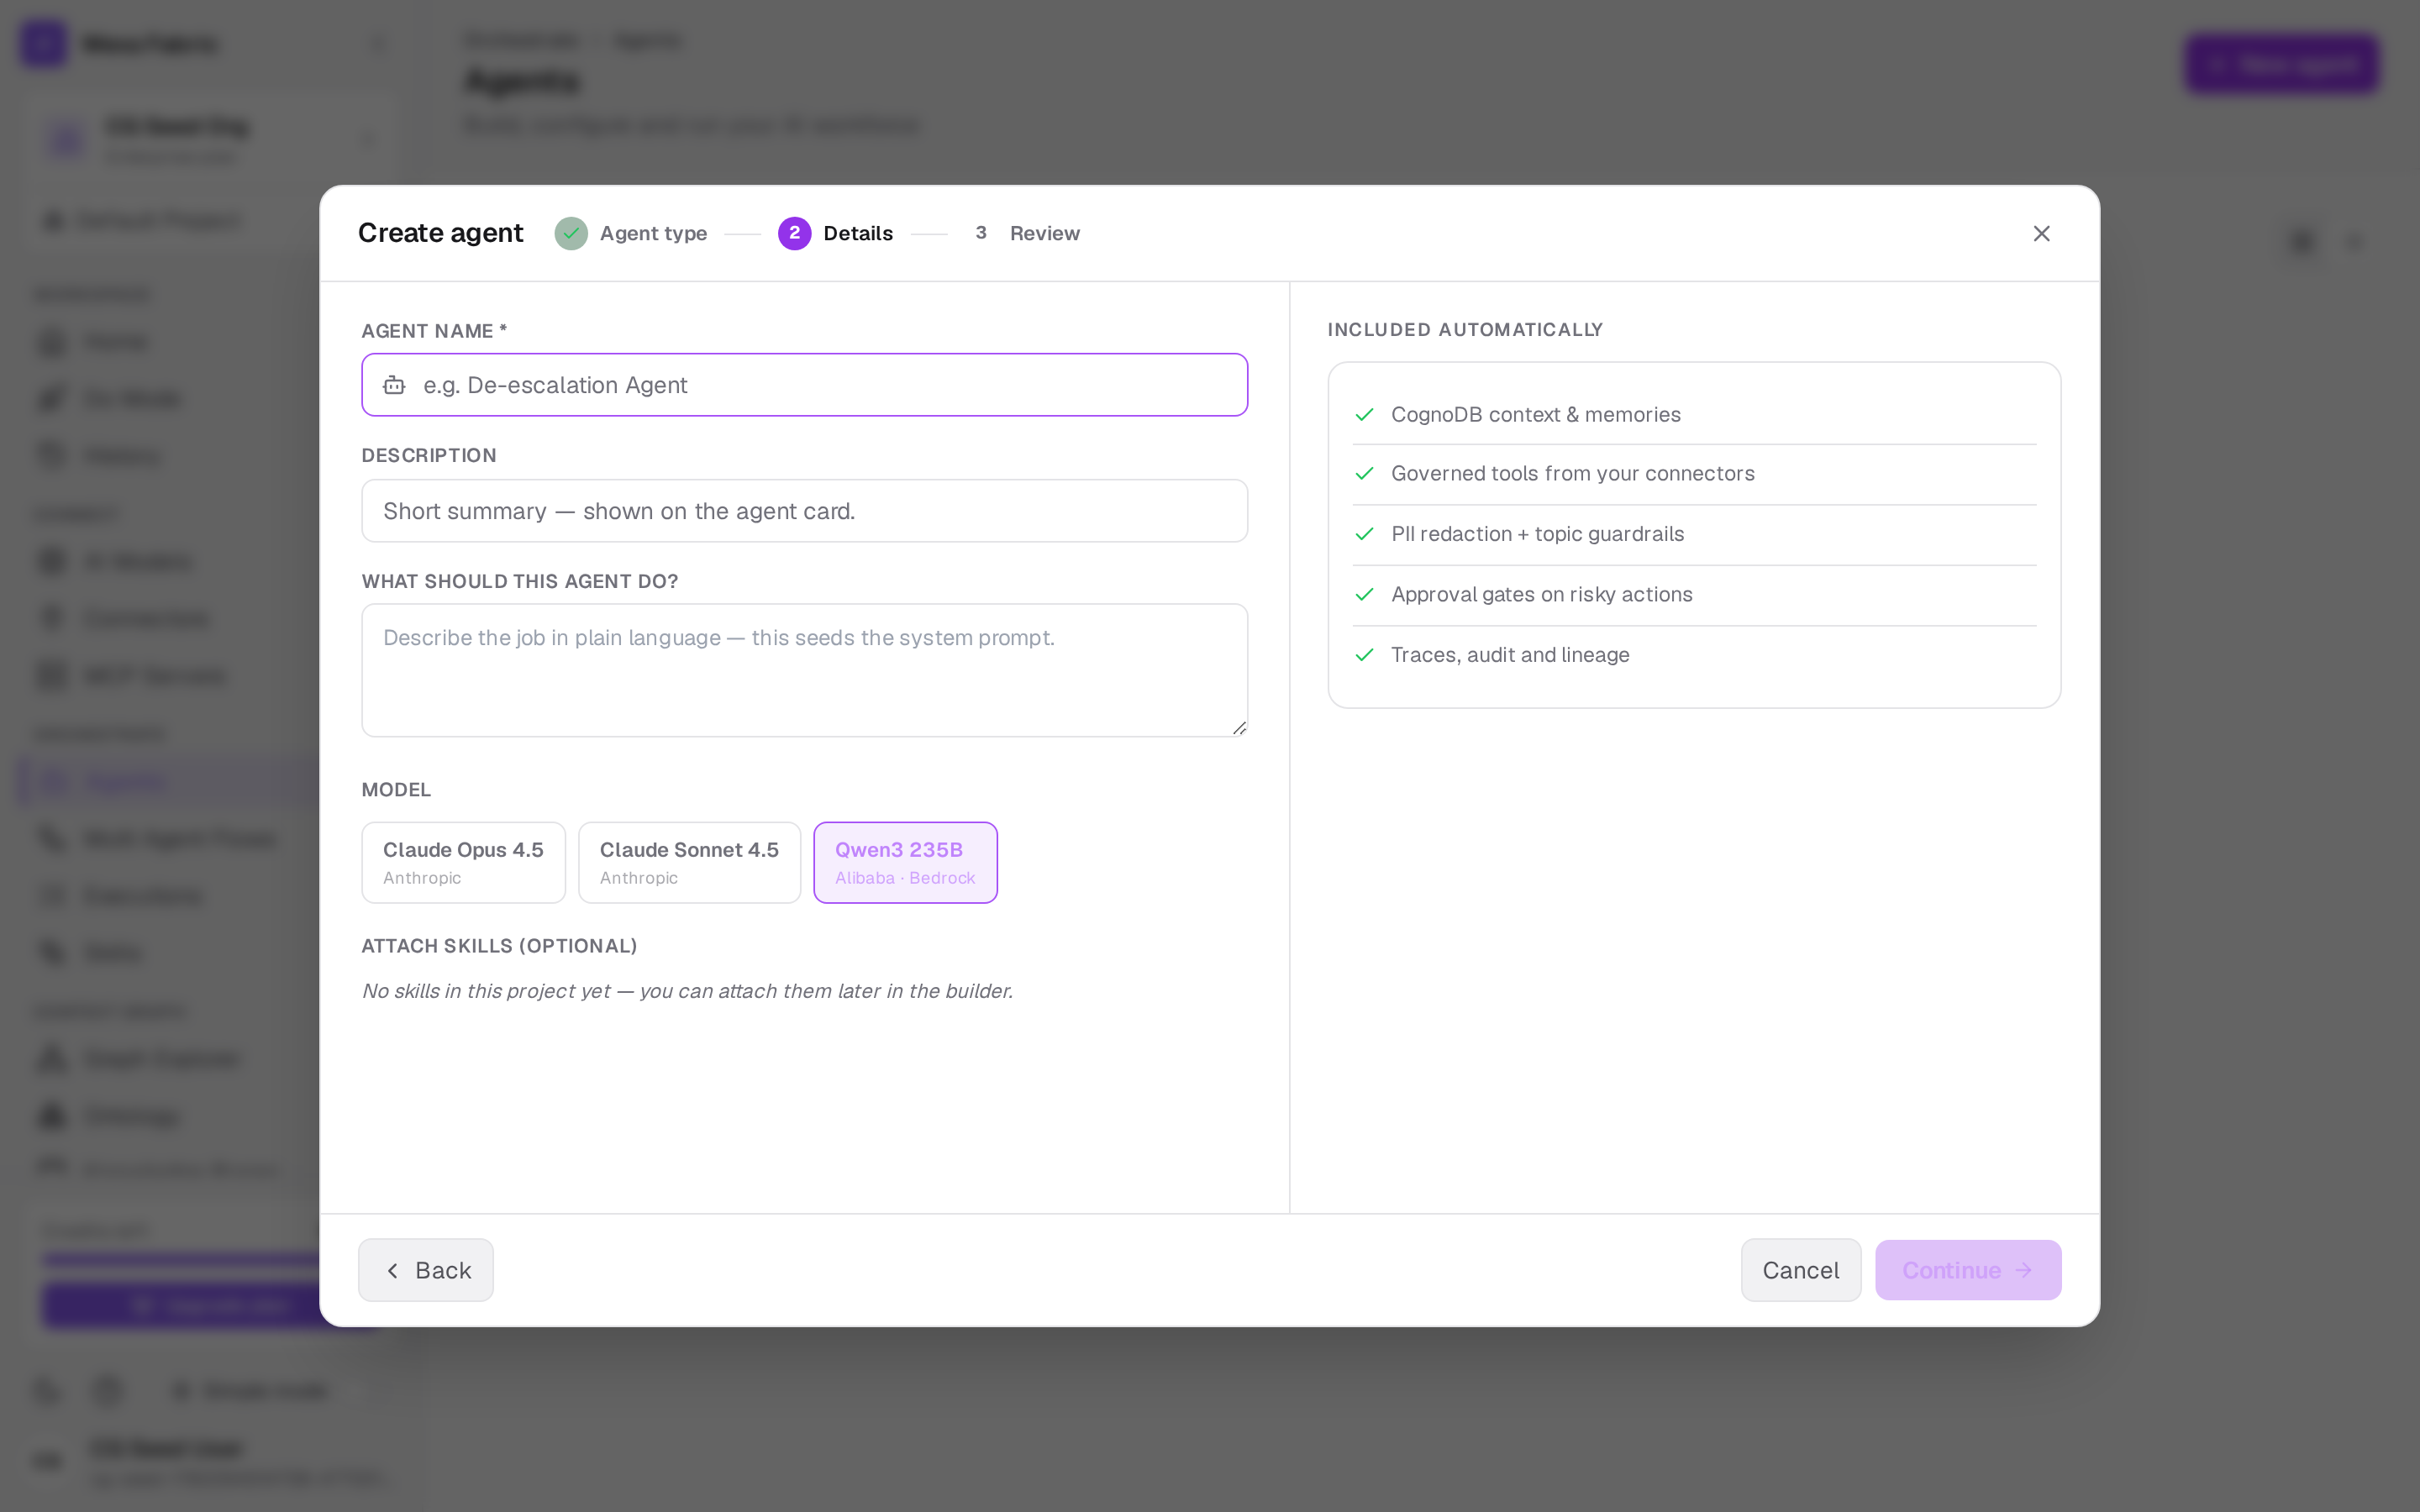Click the check icon beside PII redaction
Viewport: 2420px width, 1512px height.
(x=1364, y=534)
